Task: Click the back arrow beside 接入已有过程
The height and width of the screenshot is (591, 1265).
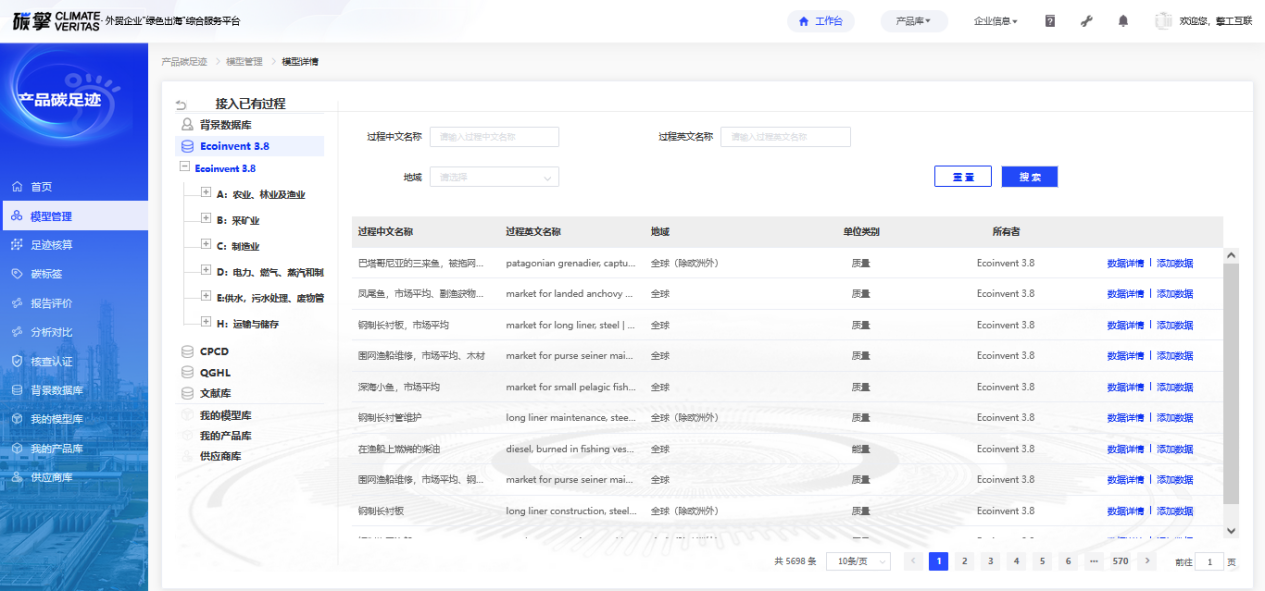Action: click(181, 105)
